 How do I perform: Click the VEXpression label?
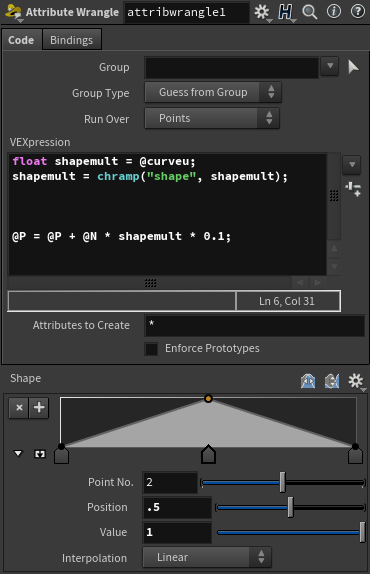point(40,142)
